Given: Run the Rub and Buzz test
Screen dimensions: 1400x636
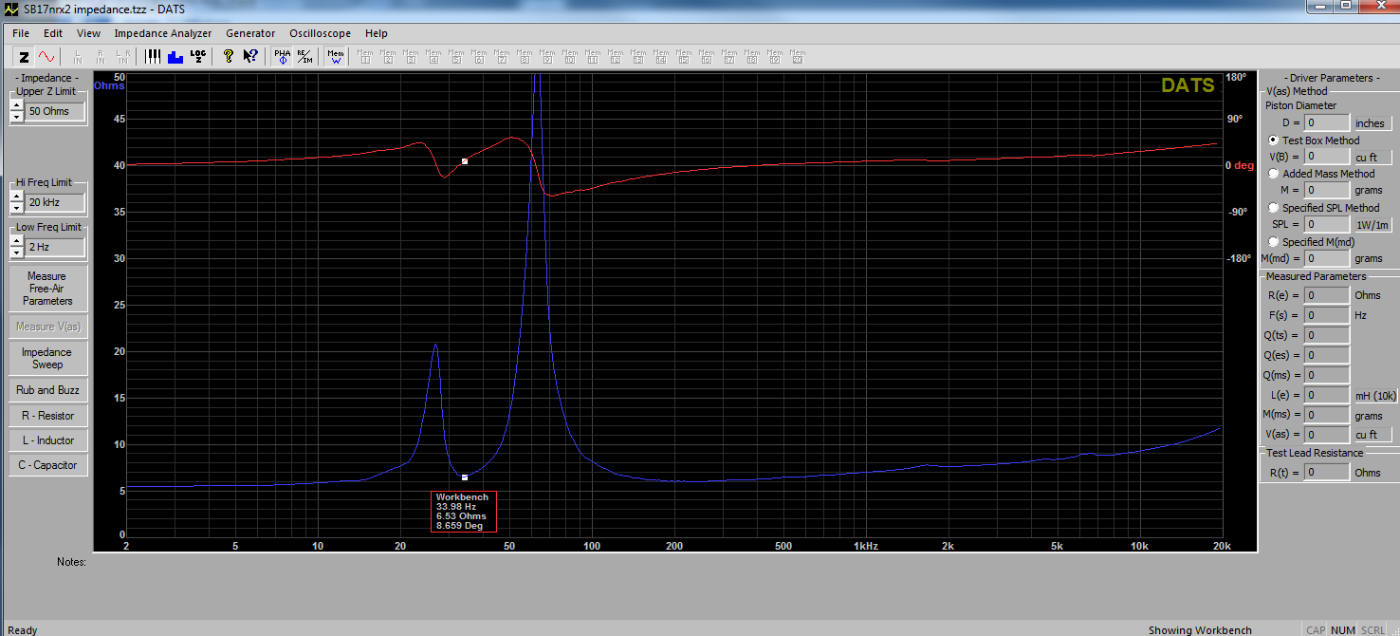Looking at the screenshot, I should [47, 390].
